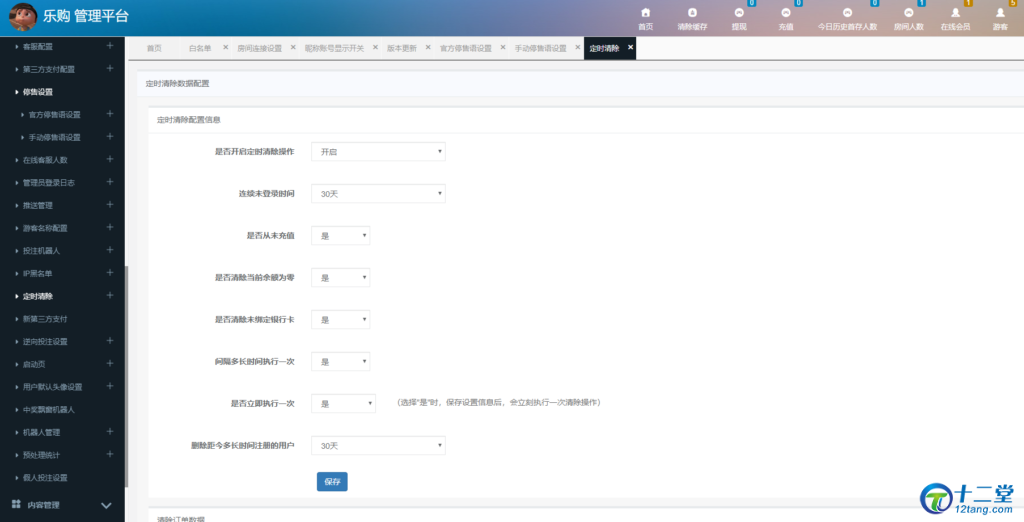Click the 清除缓存 clear cache icon
Viewport: 1024px width, 522px height.
tap(692, 12)
